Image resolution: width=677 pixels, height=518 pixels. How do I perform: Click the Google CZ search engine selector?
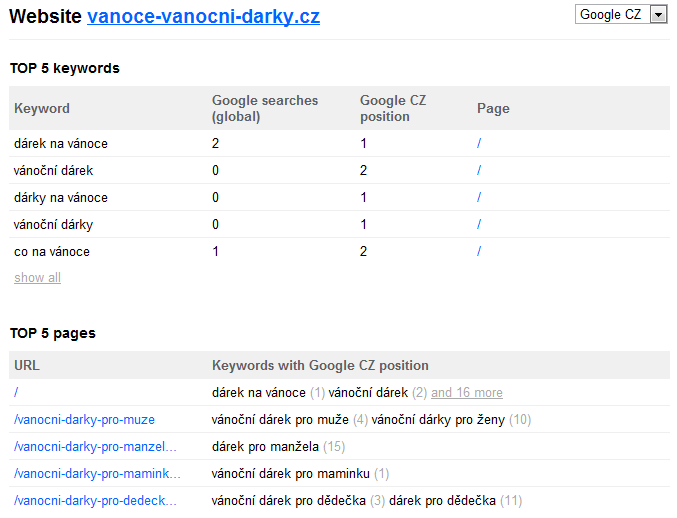click(621, 15)
